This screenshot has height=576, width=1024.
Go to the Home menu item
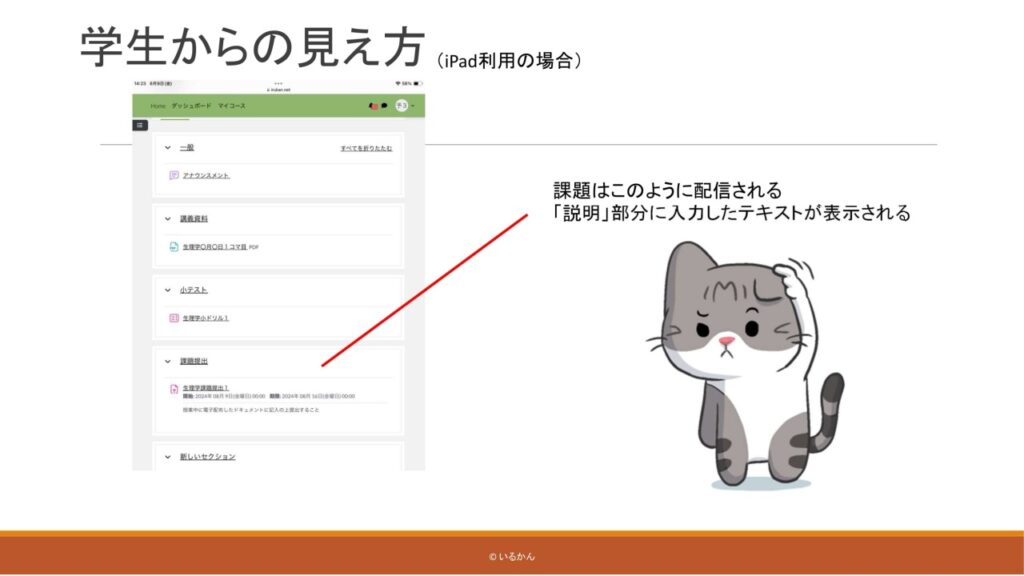pyautogui.click(x=158, y=105)
